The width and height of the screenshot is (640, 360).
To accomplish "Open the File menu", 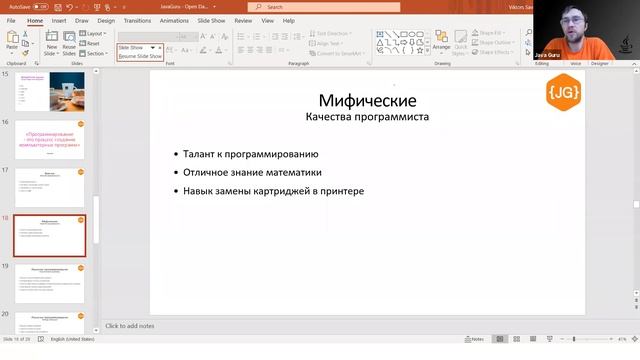I will point(11,20).
